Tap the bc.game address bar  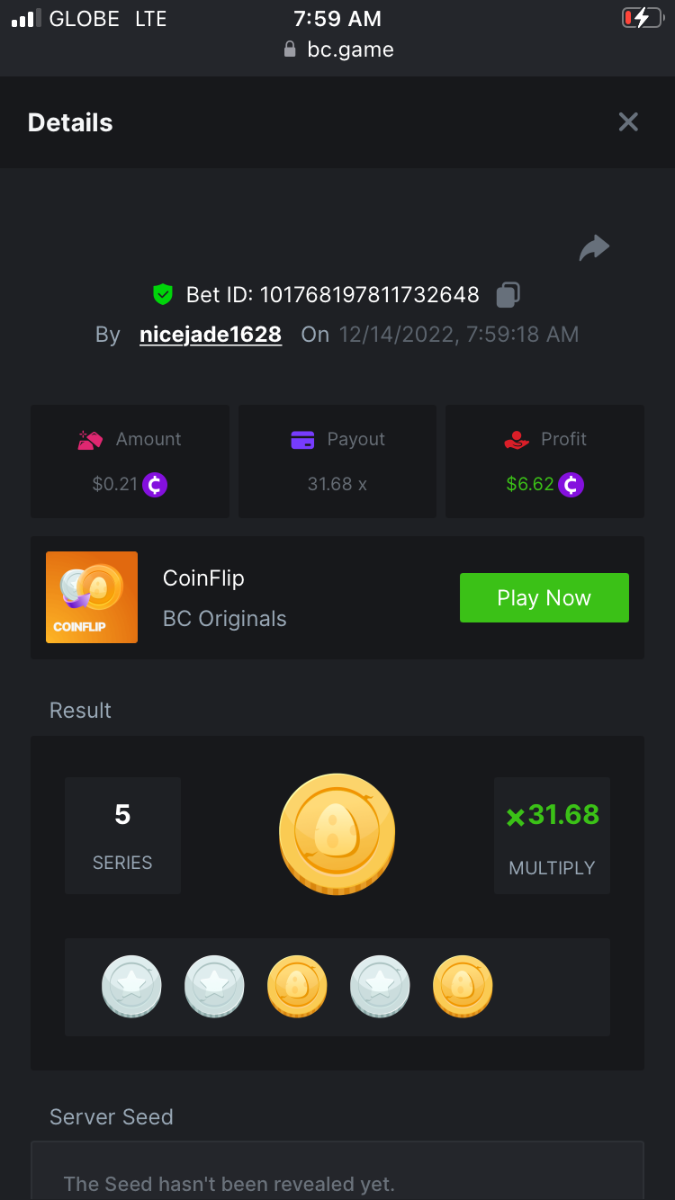pos(338,50)
